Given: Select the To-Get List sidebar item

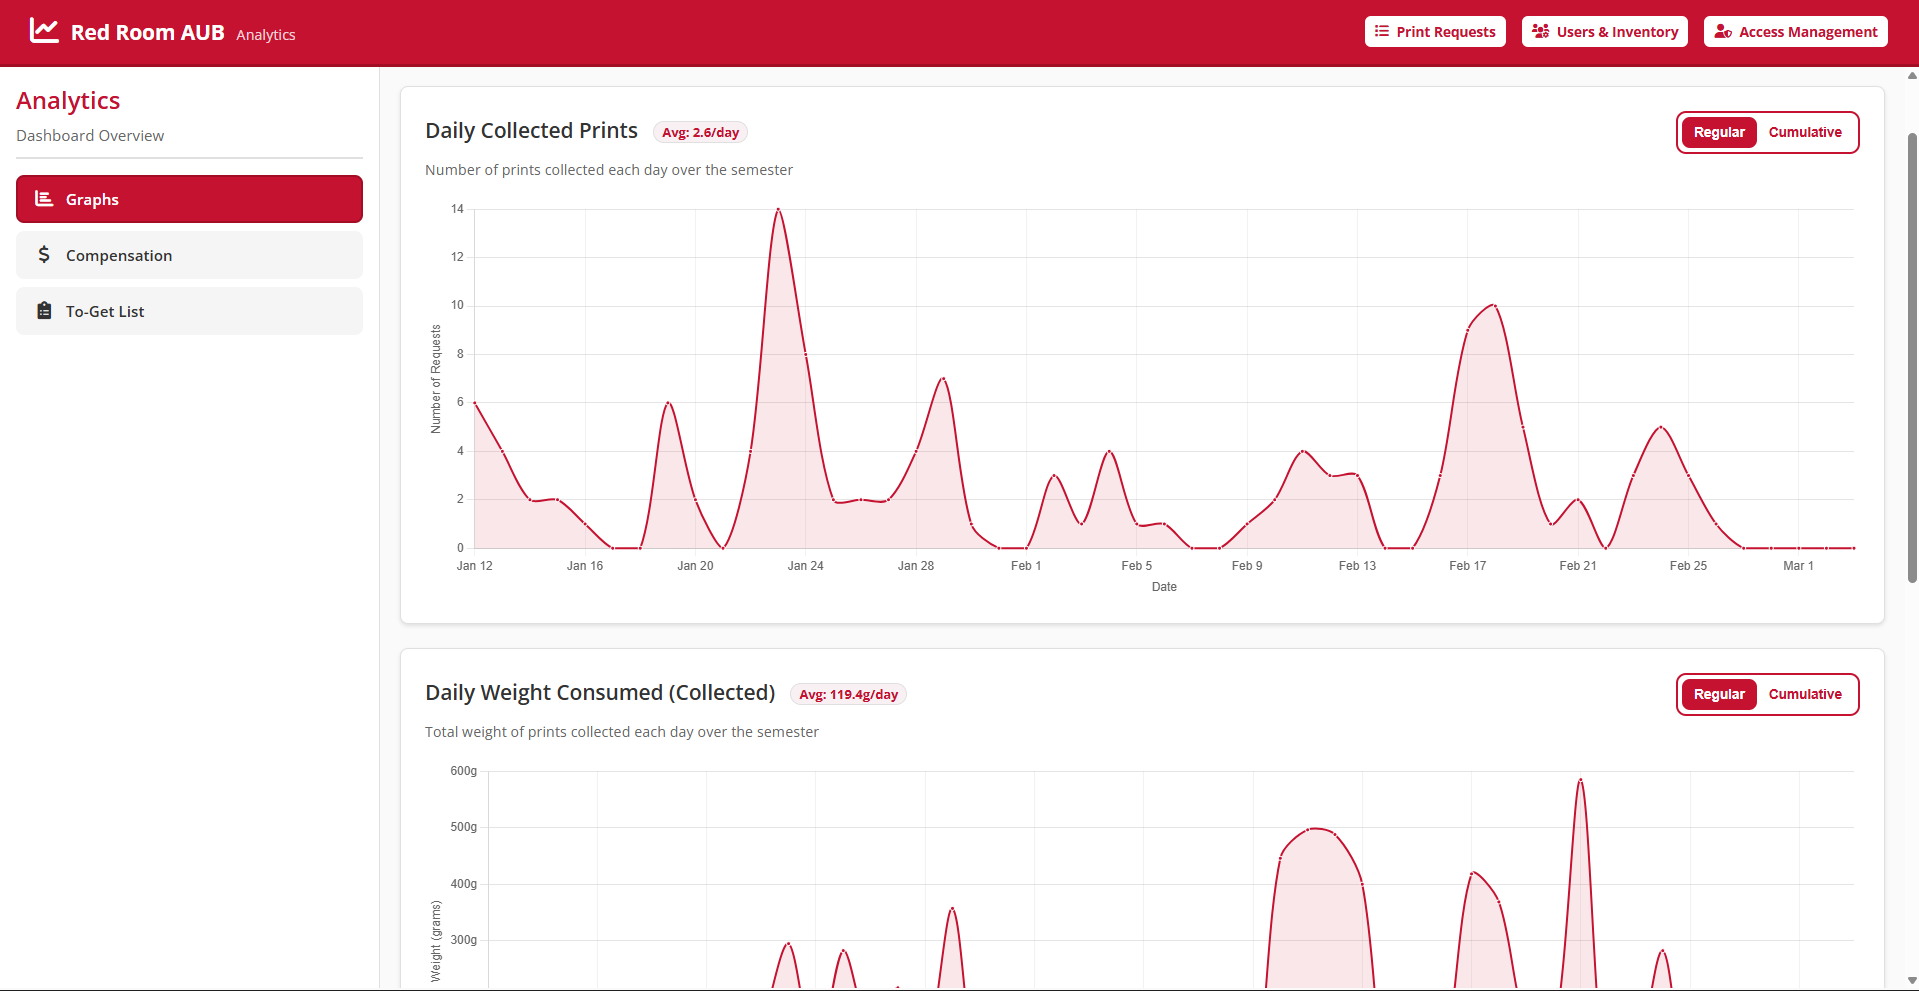Looking at the screenshot, I should [x=189, y=311].
